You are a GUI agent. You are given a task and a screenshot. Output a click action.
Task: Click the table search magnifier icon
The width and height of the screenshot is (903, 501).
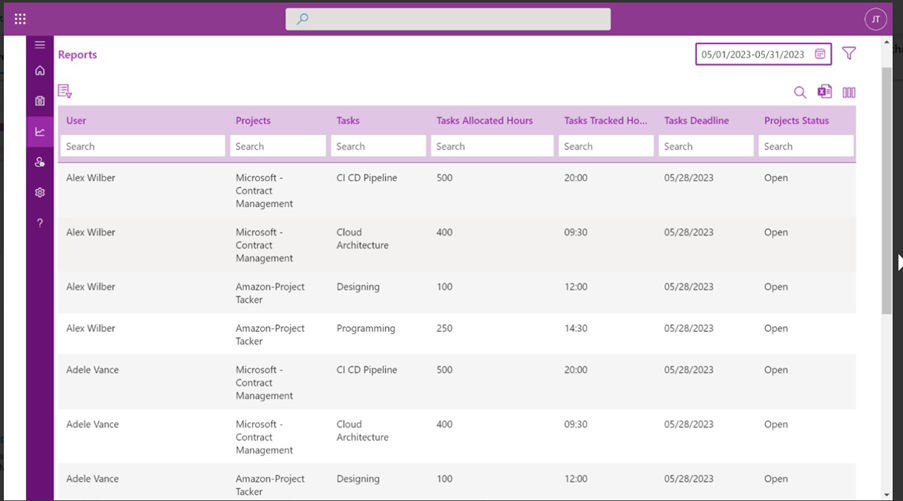(x=800, y=93)
